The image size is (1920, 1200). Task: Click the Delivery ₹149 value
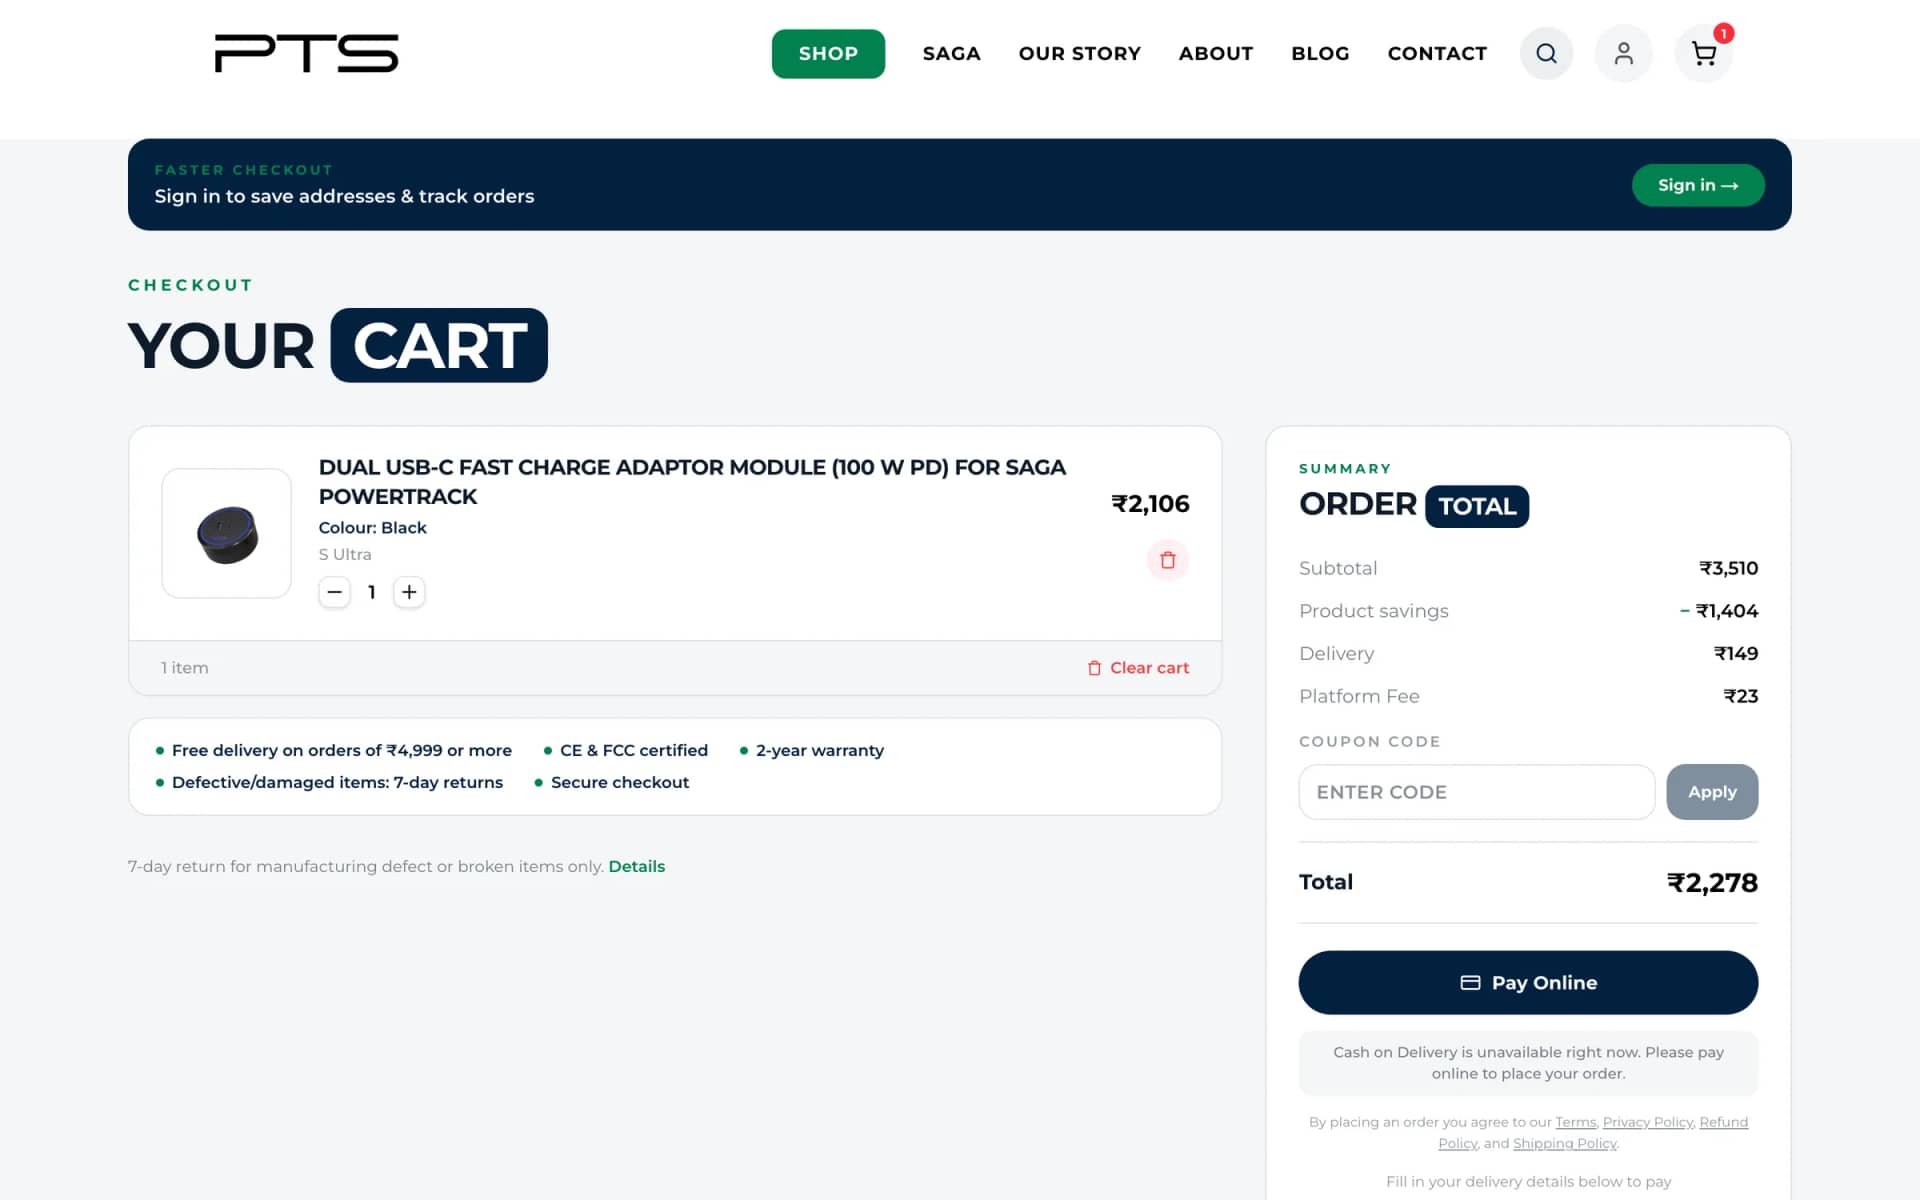1735,653
